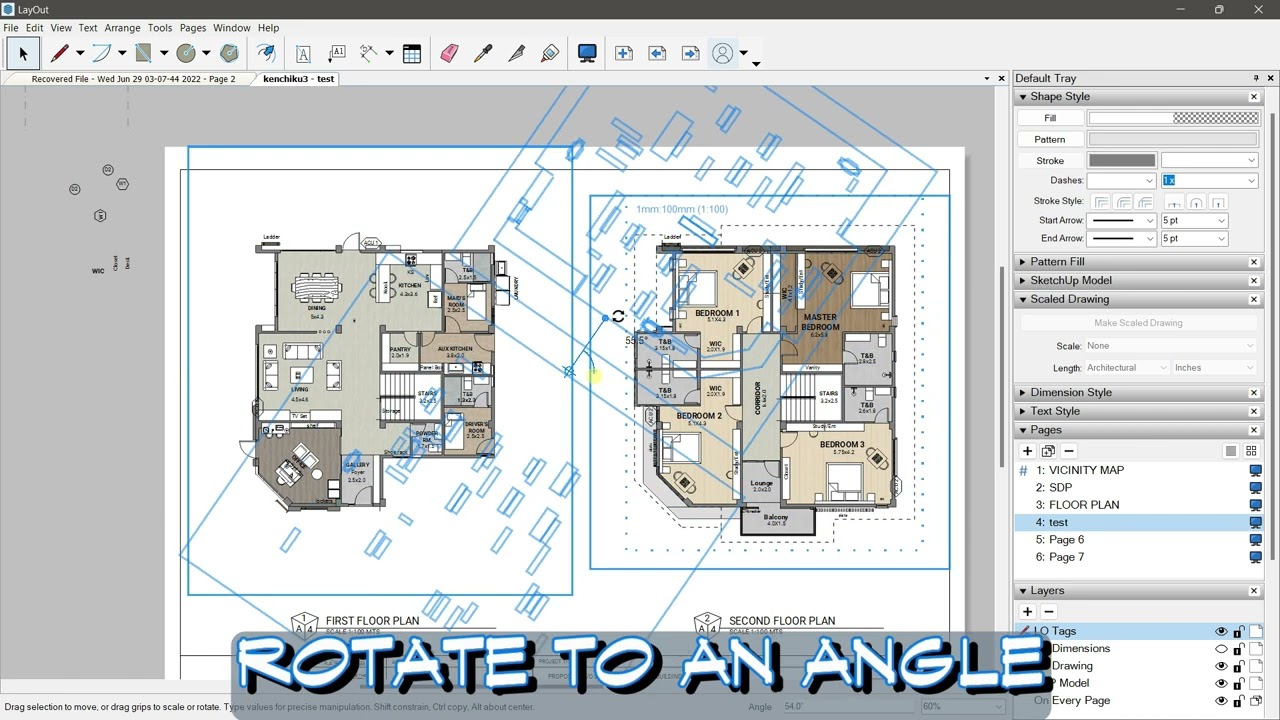Choose the Label tool
Viewport: 1280px width, 720px height.
click(337, 54)
